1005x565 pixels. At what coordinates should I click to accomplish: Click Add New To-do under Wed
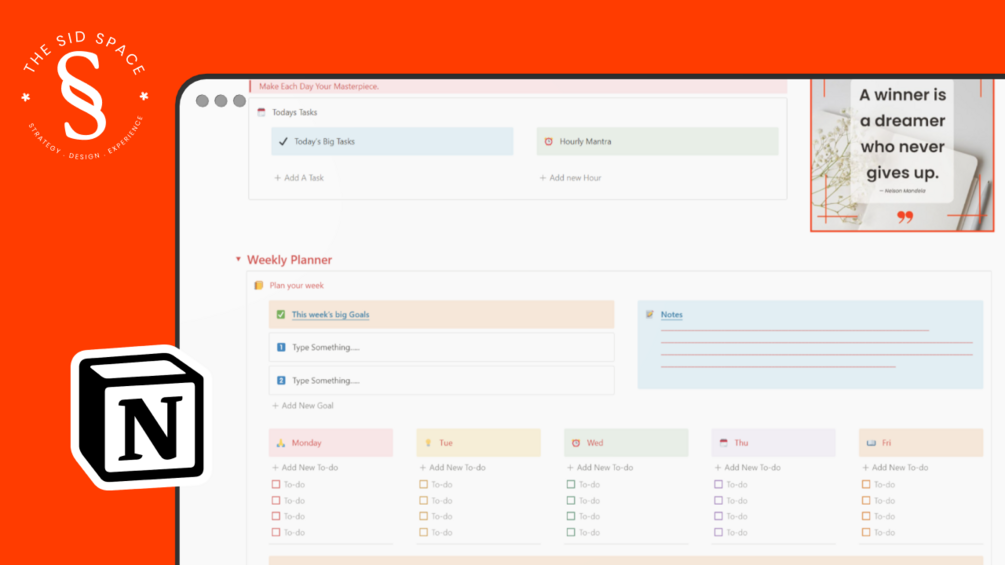[600, 468]
